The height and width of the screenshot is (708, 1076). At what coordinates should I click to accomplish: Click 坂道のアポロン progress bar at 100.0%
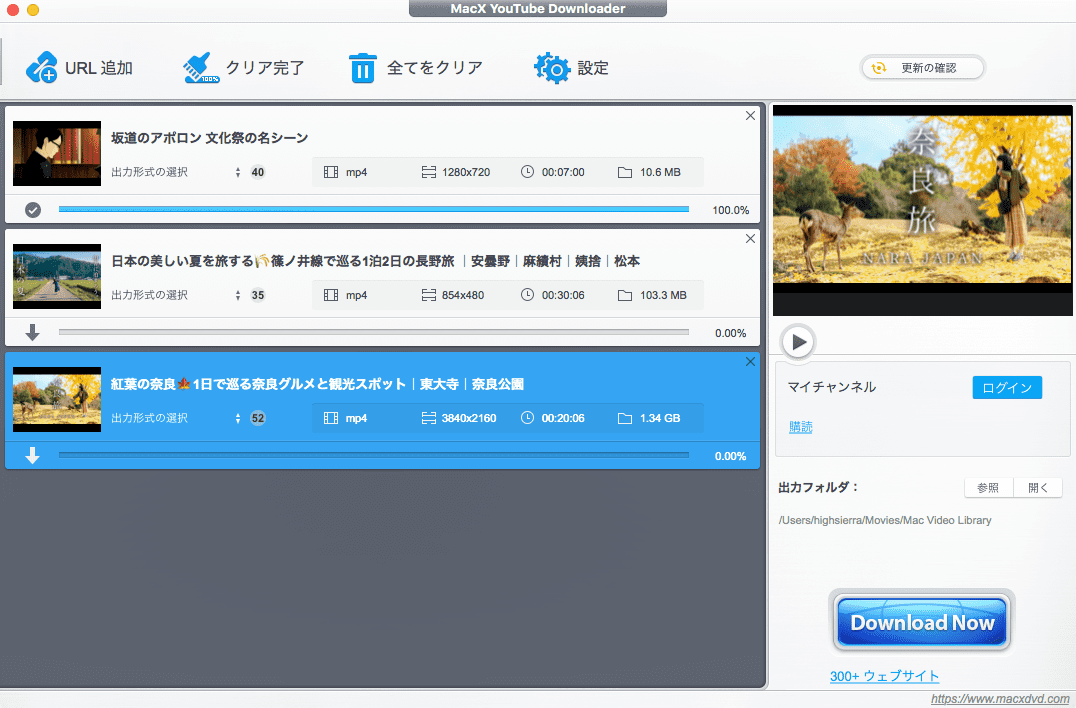[374, 209]
